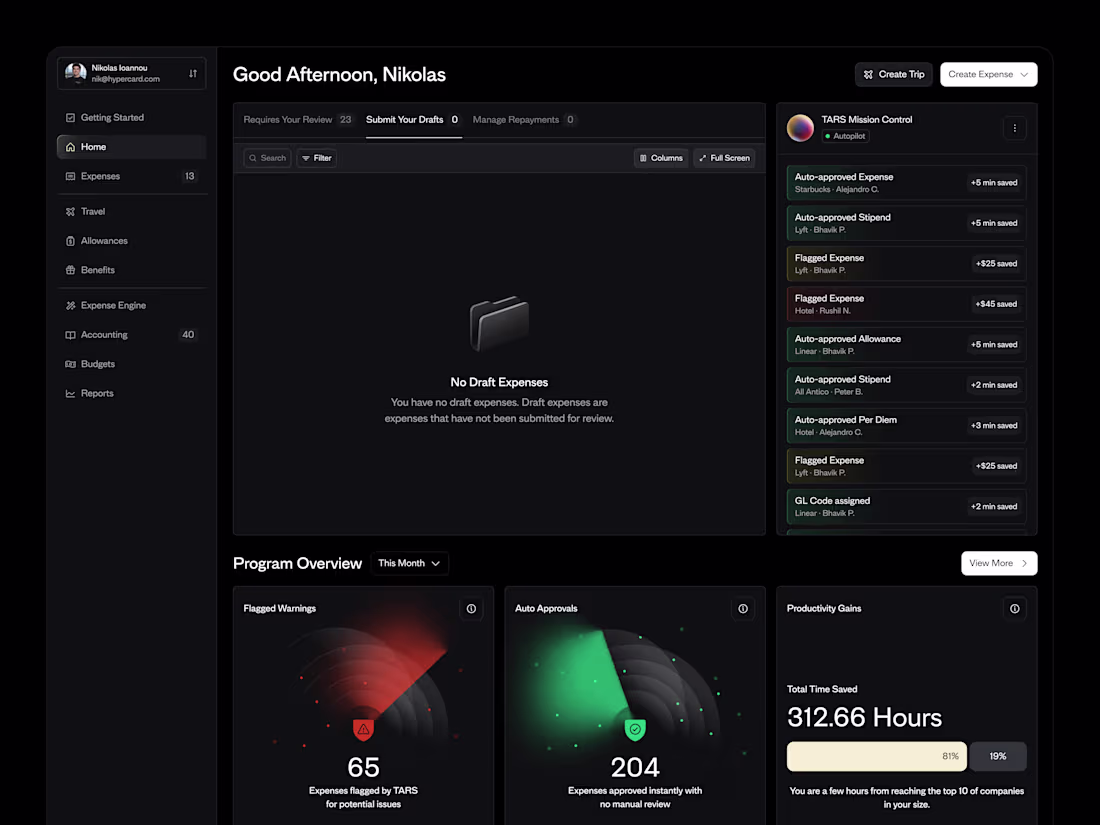Toggle the account switcher arrows
The width and height of the screenshot is (1100, 825).
[193, 74]
